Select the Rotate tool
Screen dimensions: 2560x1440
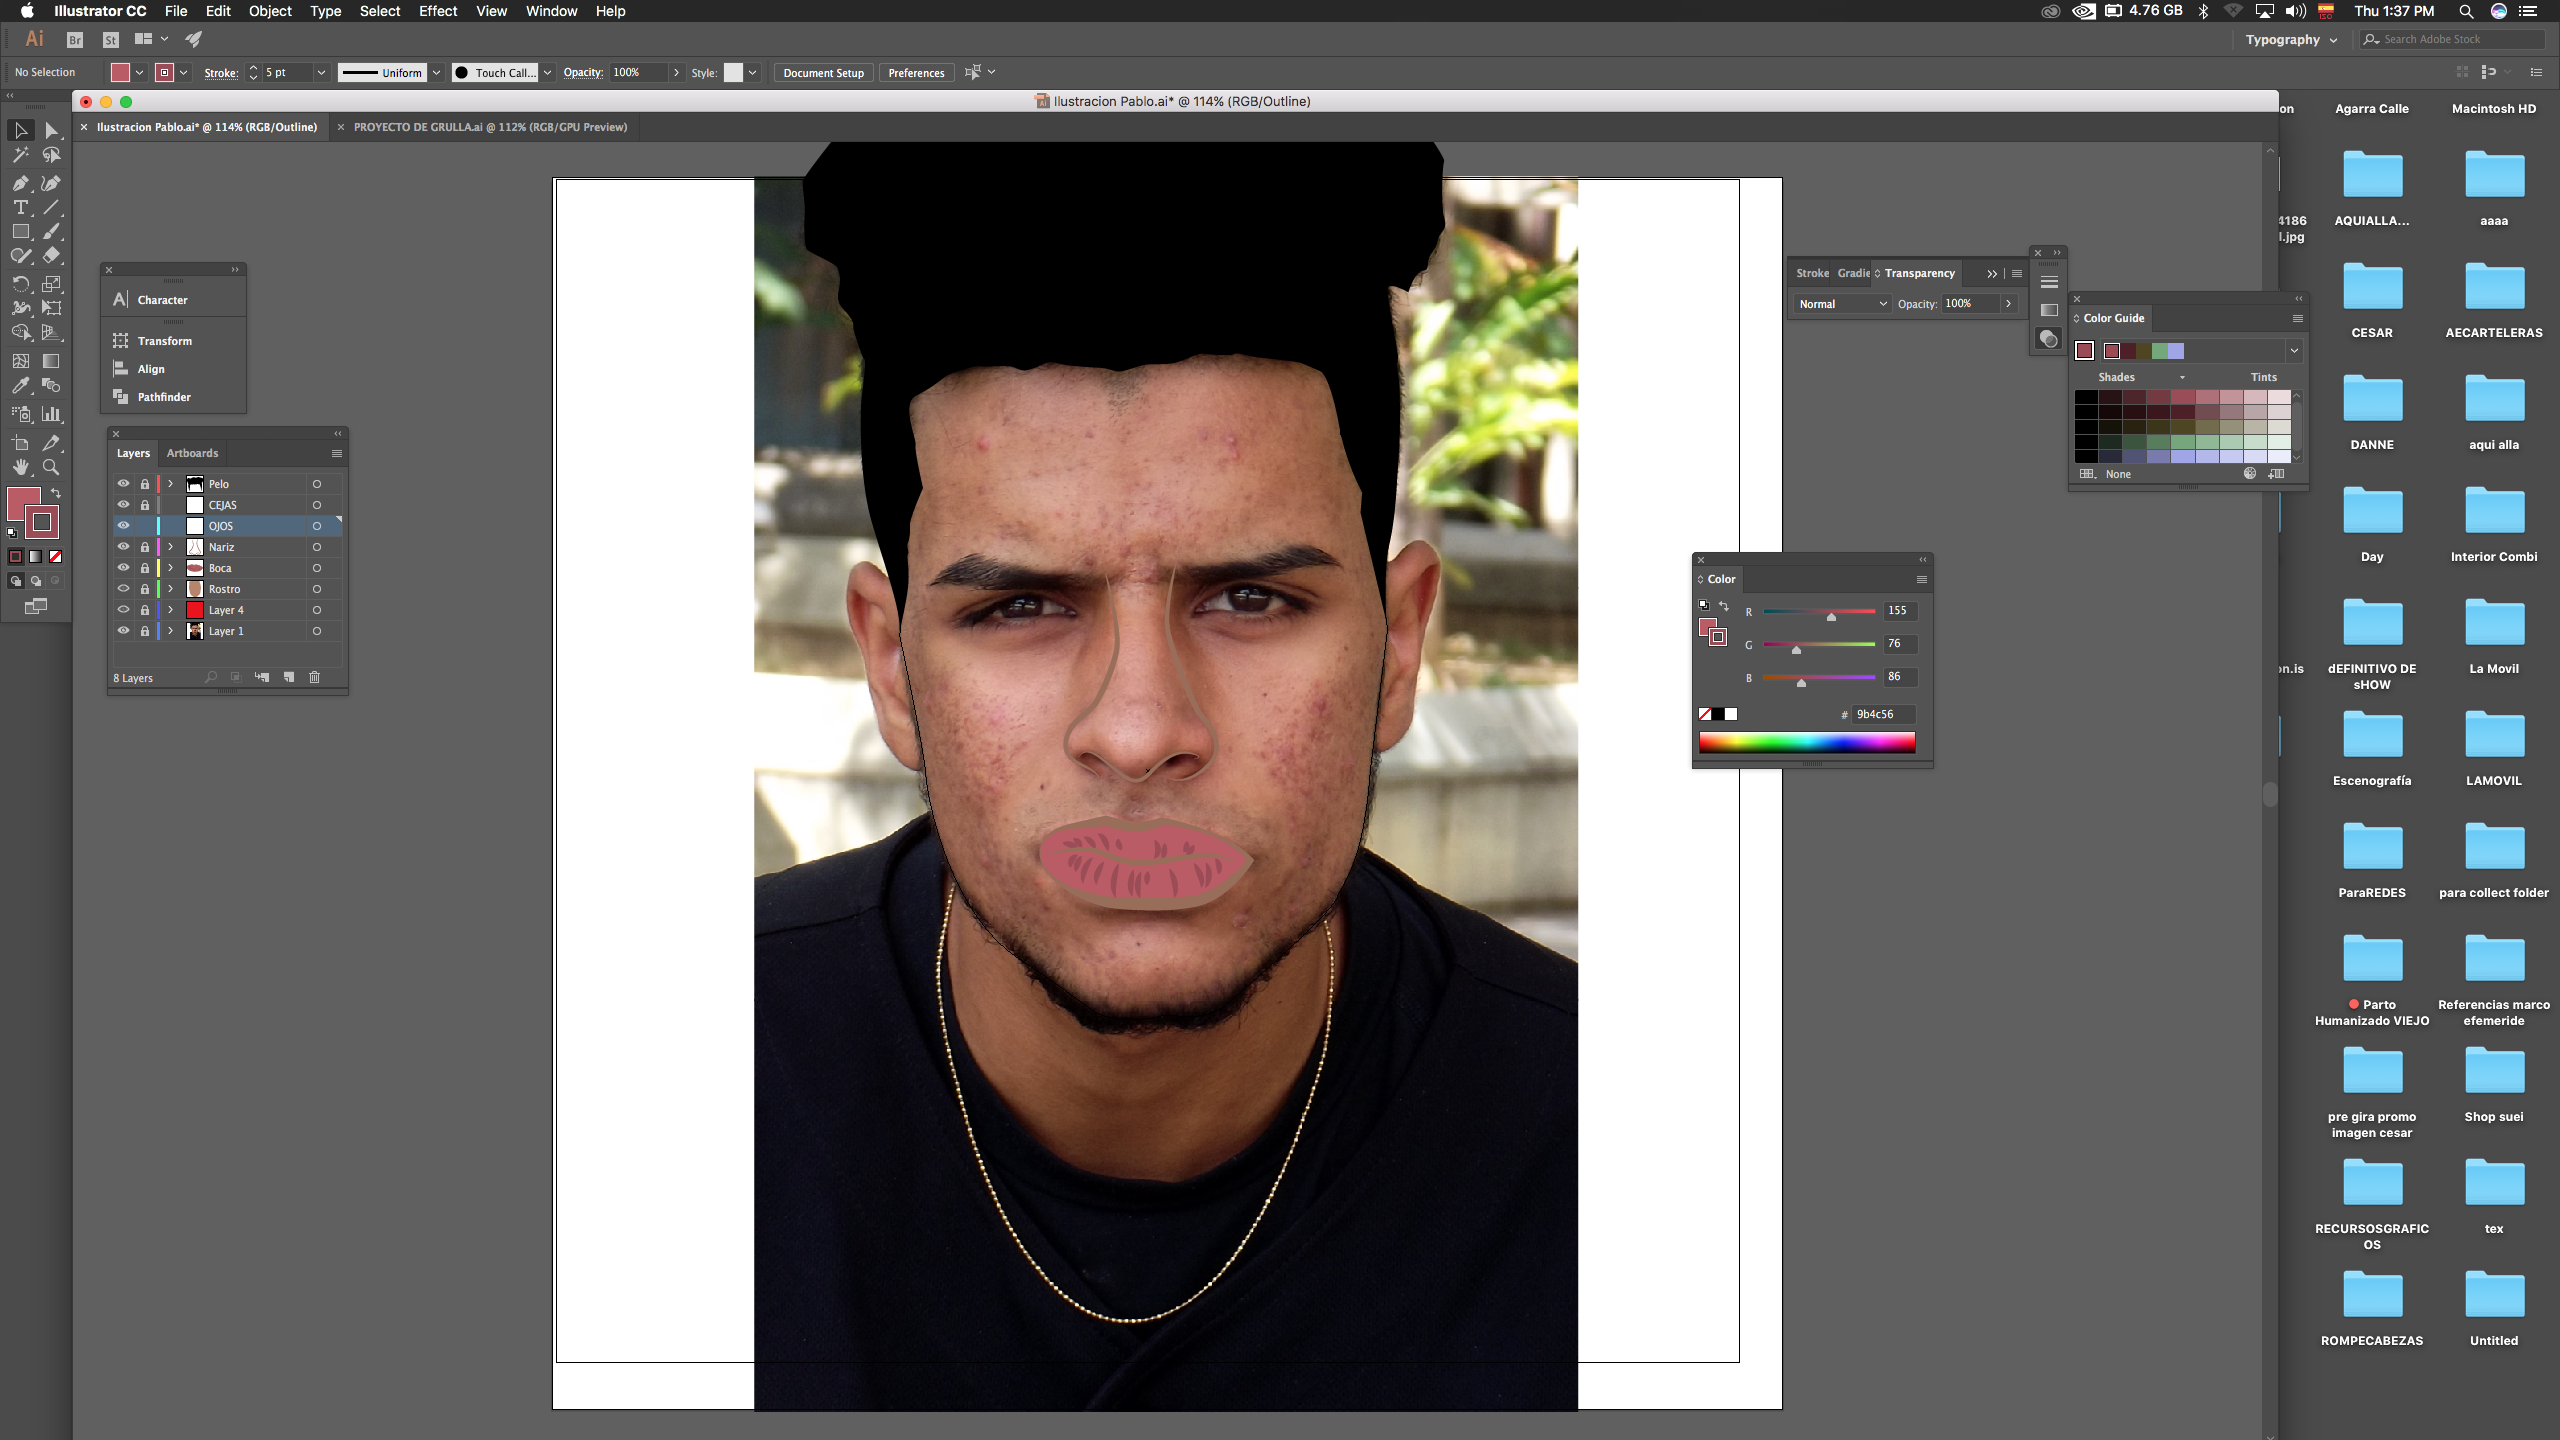tap(20, 284)
